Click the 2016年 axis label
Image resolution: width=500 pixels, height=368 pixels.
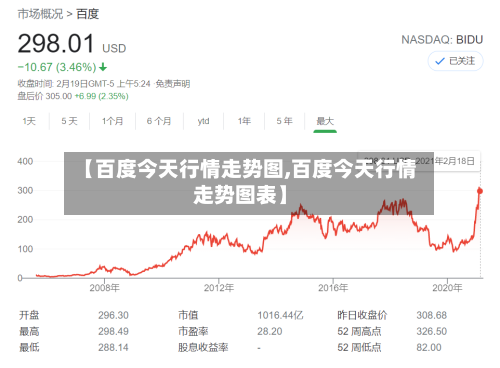coord(333,288)
